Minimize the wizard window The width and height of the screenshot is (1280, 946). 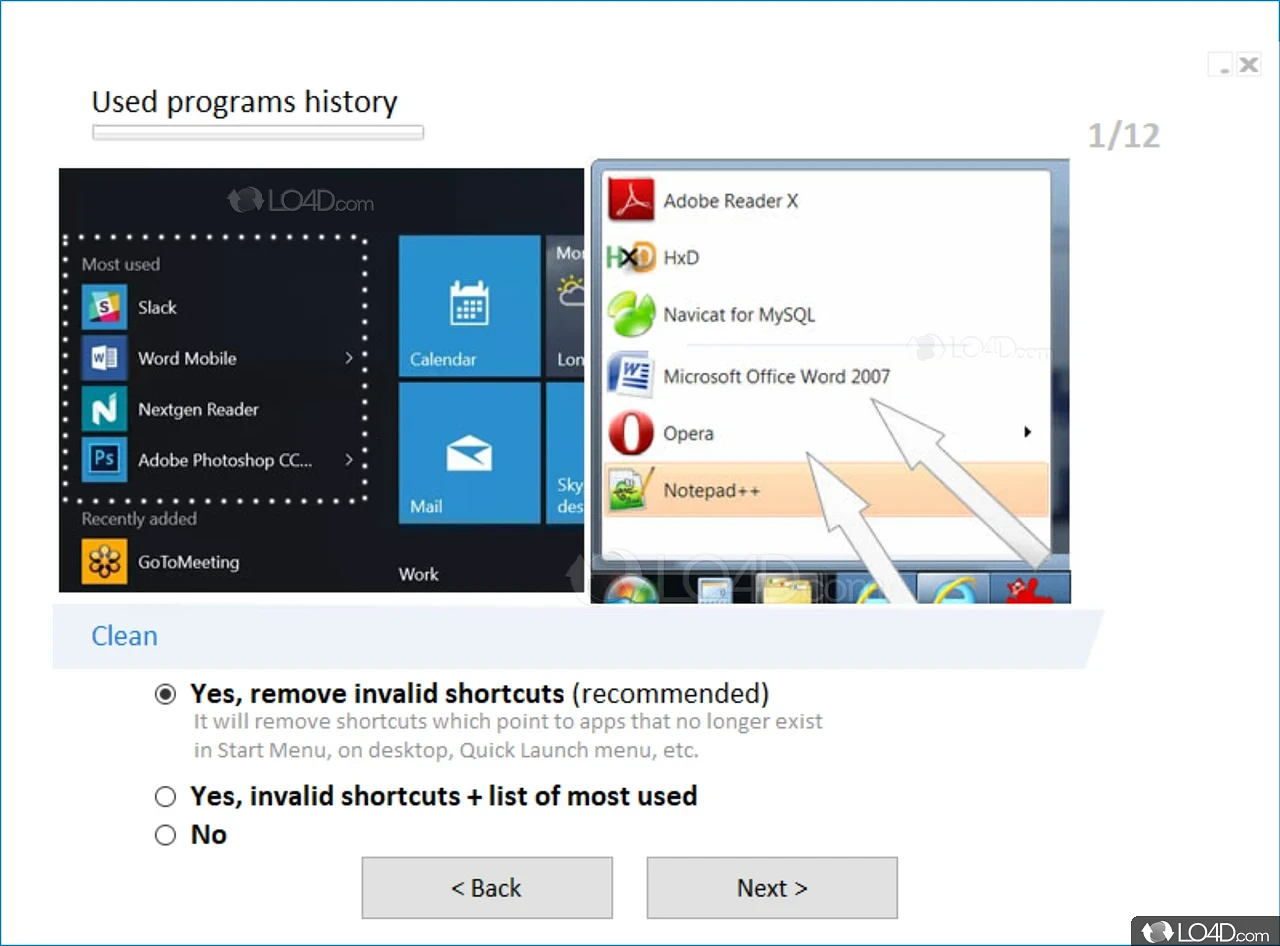point(1222,65)
